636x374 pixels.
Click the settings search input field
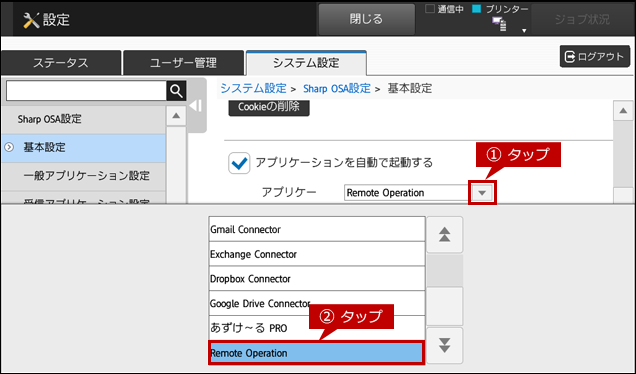tap(86, 91)
